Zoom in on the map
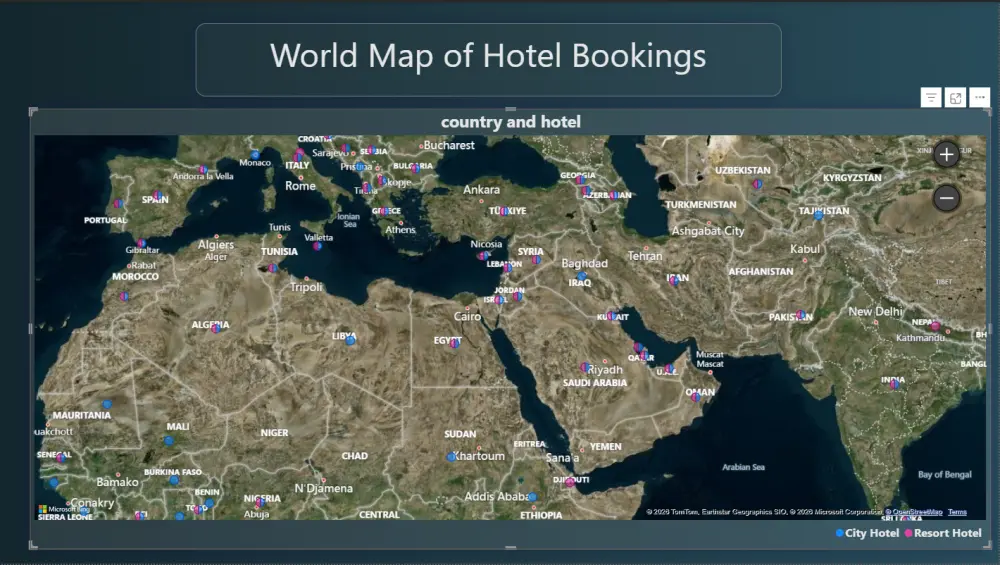 click(x=946, y=154)
